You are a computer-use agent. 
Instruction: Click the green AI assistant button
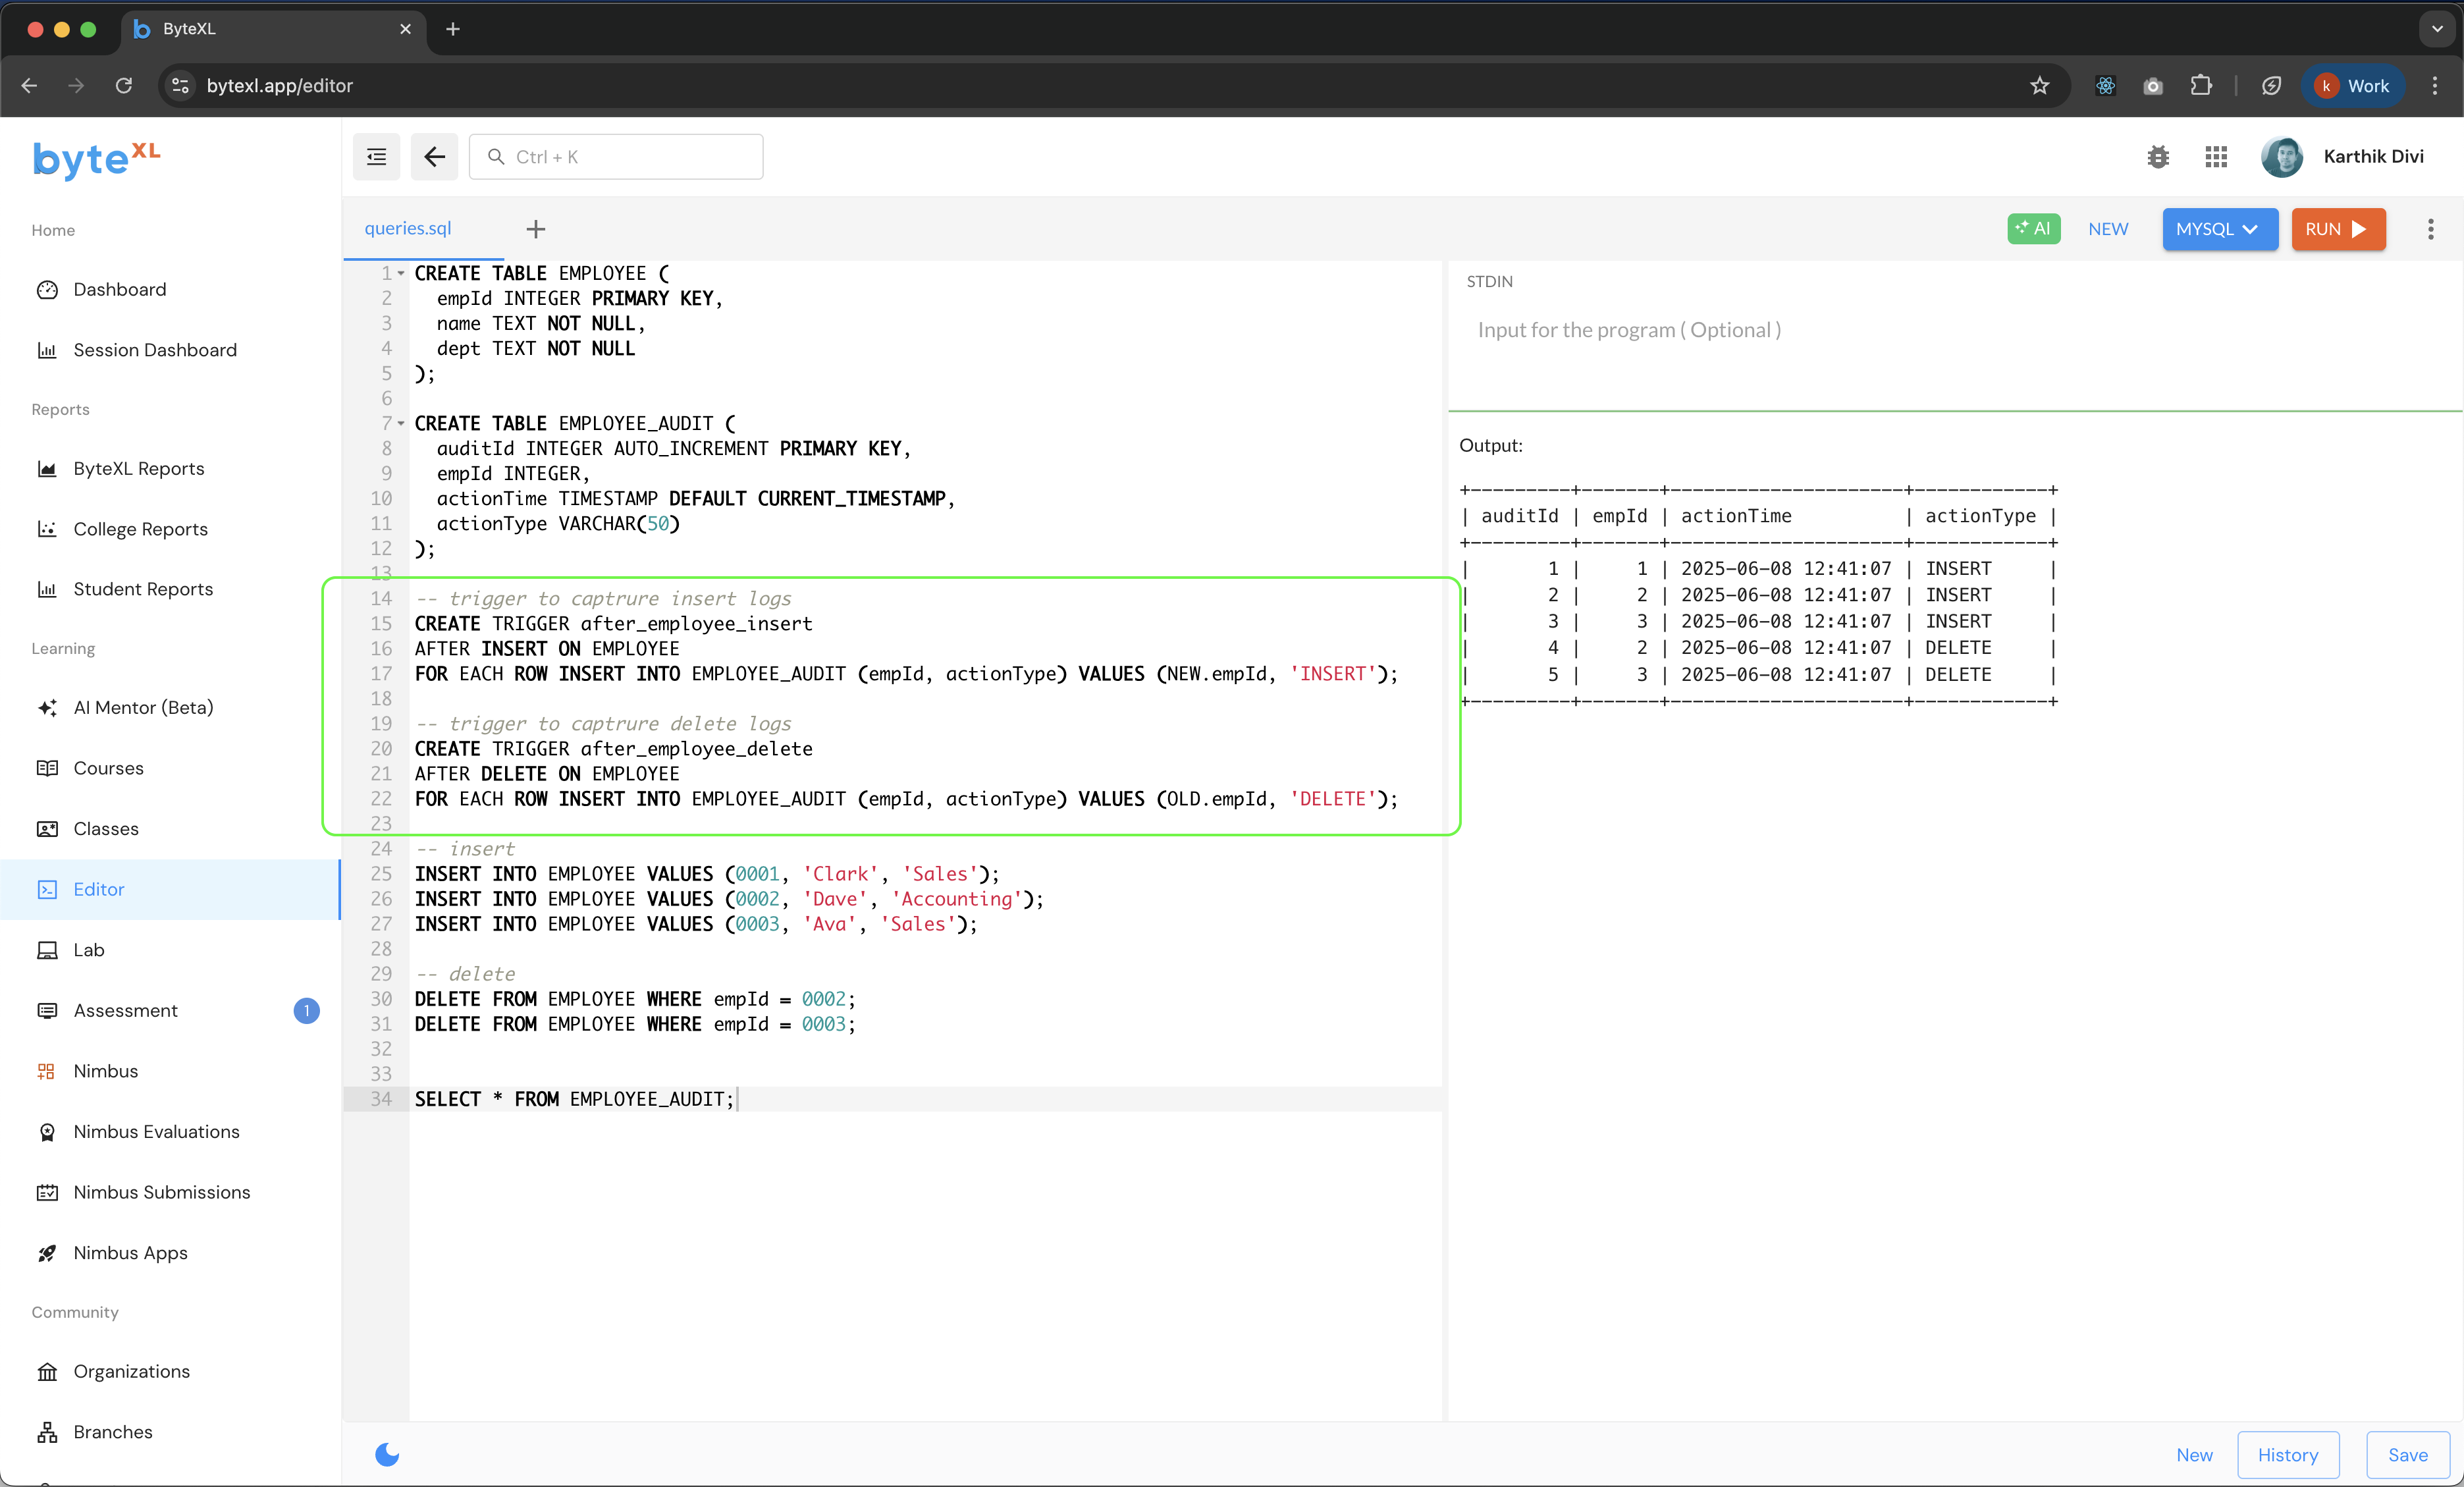click(2033, 228)
